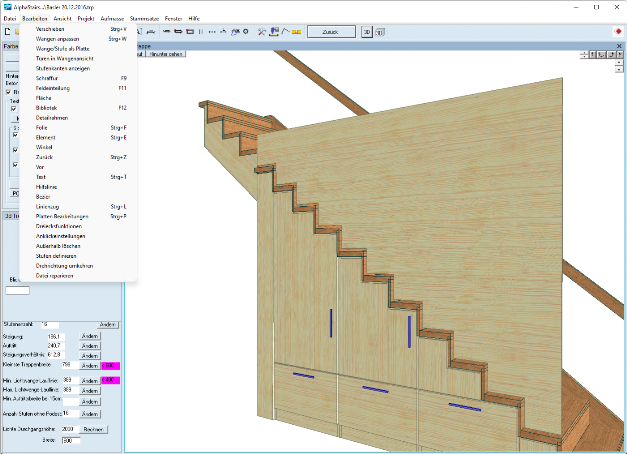Toggle the 3D button in the toolbar
This screenshot has width=627, height=454.
point(367,32)
